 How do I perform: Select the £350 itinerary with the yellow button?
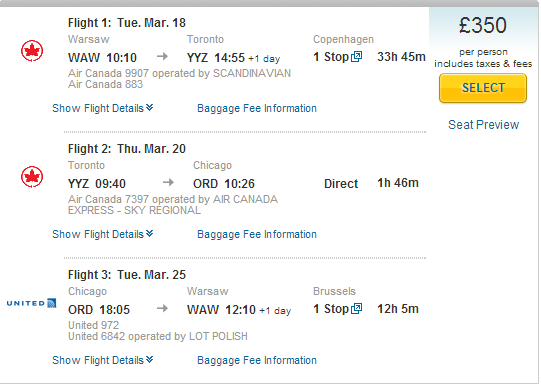point(483,88)
